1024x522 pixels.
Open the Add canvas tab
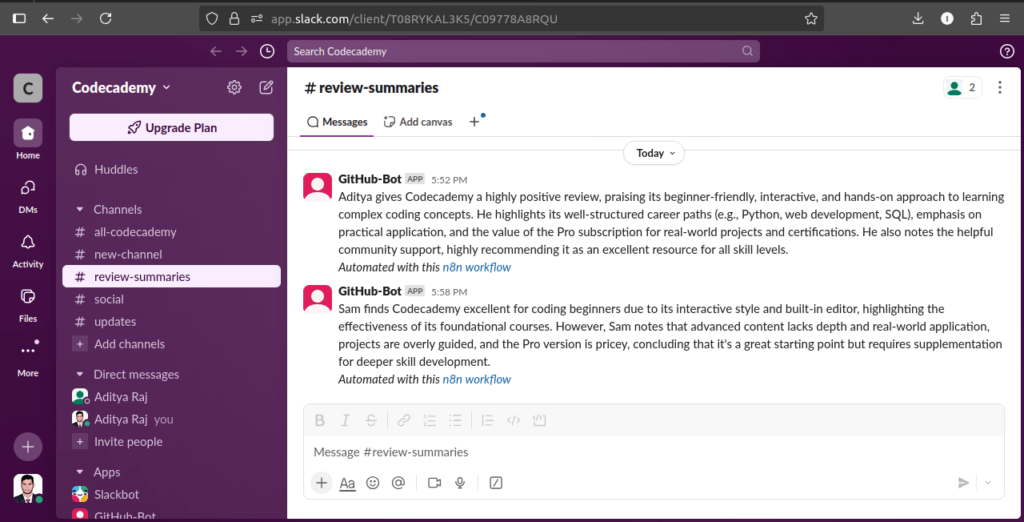418,122
